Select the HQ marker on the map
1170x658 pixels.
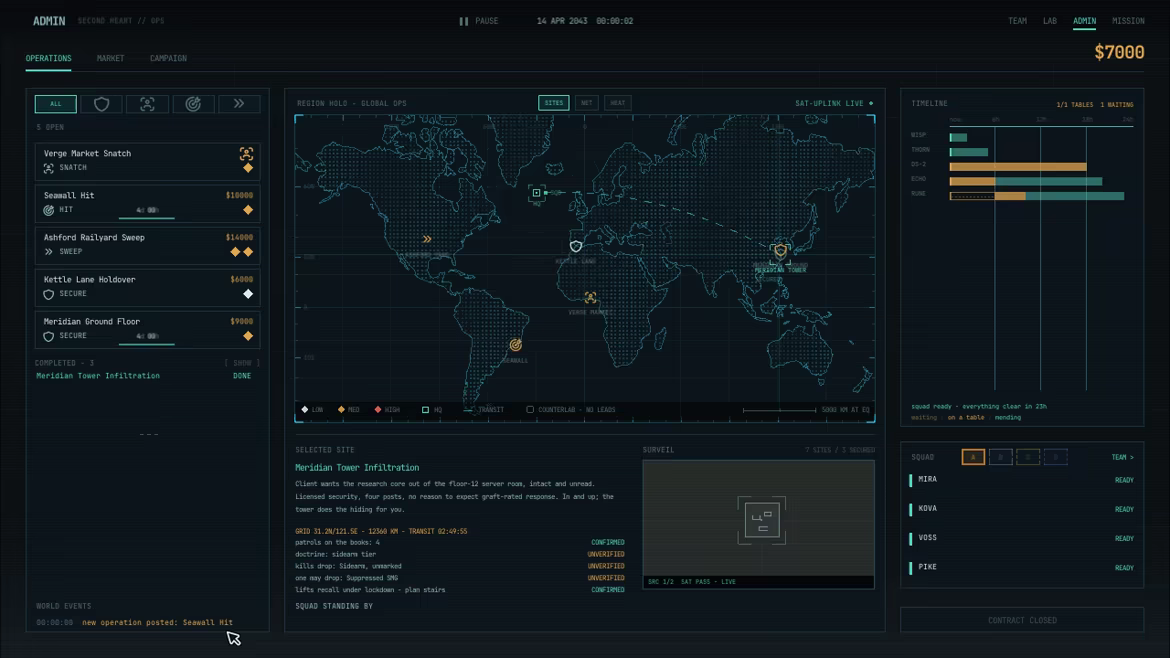pos(536,193)
